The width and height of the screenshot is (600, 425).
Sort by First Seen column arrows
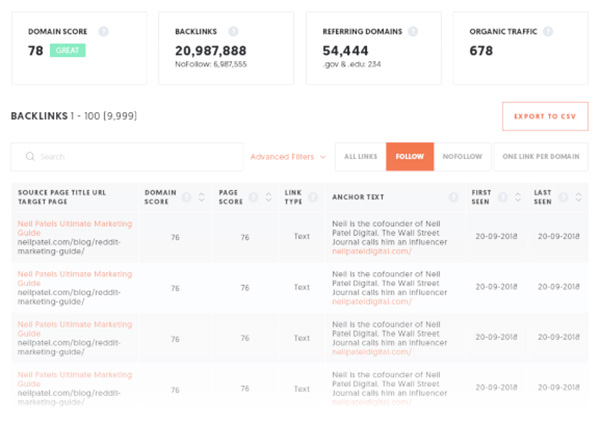(513, 197)
